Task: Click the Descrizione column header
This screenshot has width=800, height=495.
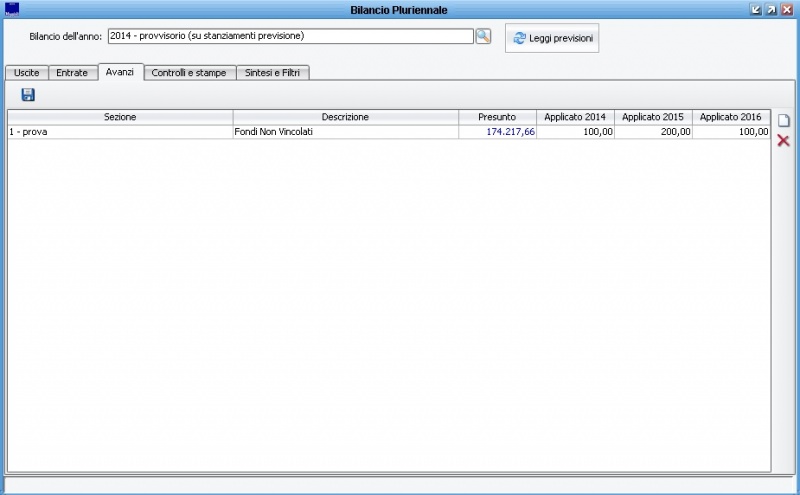Action: pos(345,117)
